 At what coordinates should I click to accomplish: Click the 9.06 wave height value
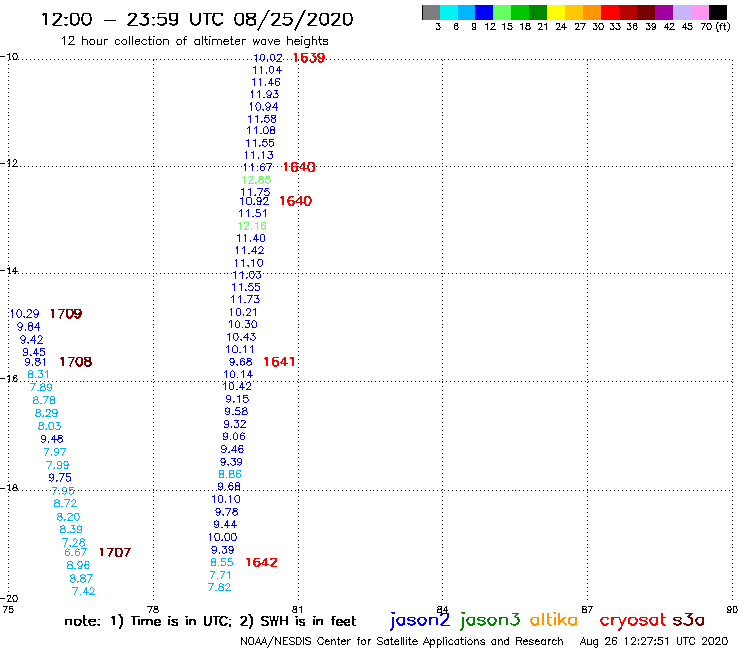pyautogui.click(x=234, y=437)
